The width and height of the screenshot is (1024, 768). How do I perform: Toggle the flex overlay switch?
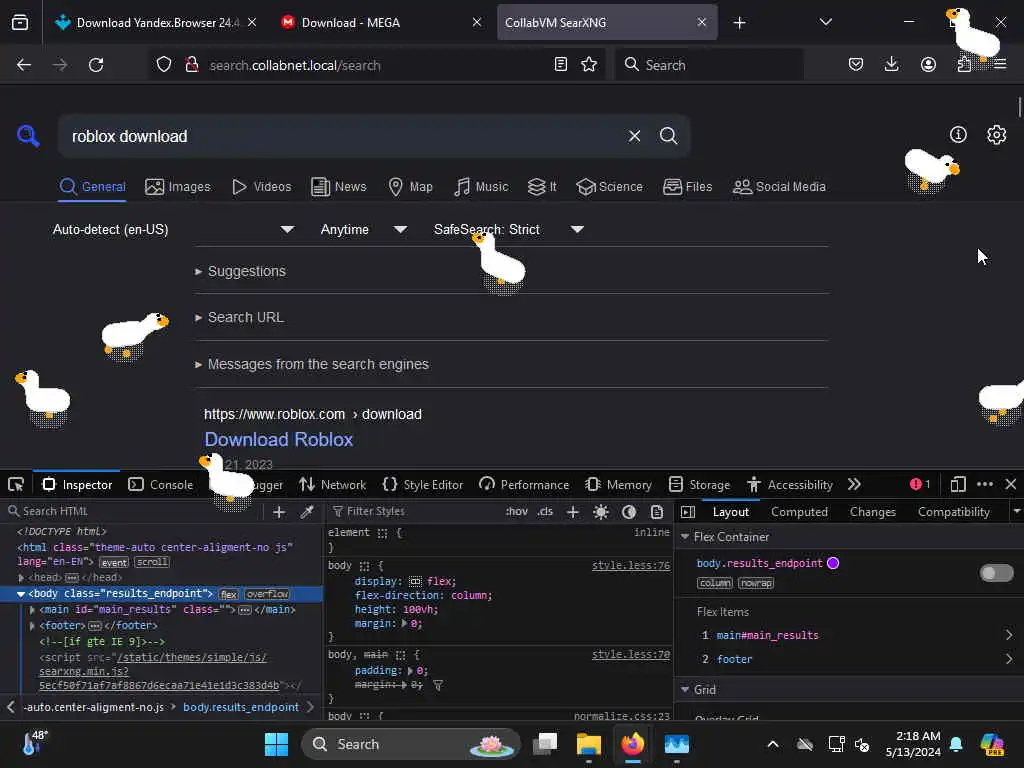tap(997, 573)
